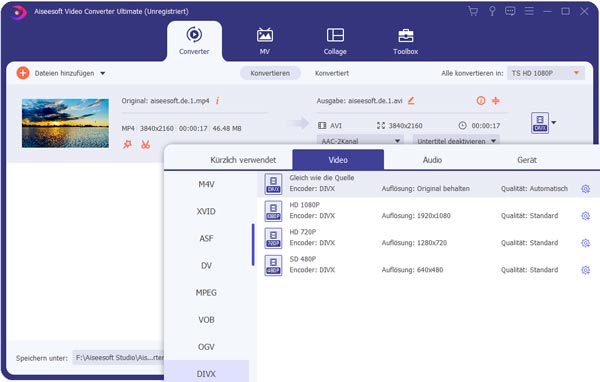Image resolution: width=600 pixels, height=382 pixels.
Task: Choose M4V in the format list
Action: pos(206,184)
